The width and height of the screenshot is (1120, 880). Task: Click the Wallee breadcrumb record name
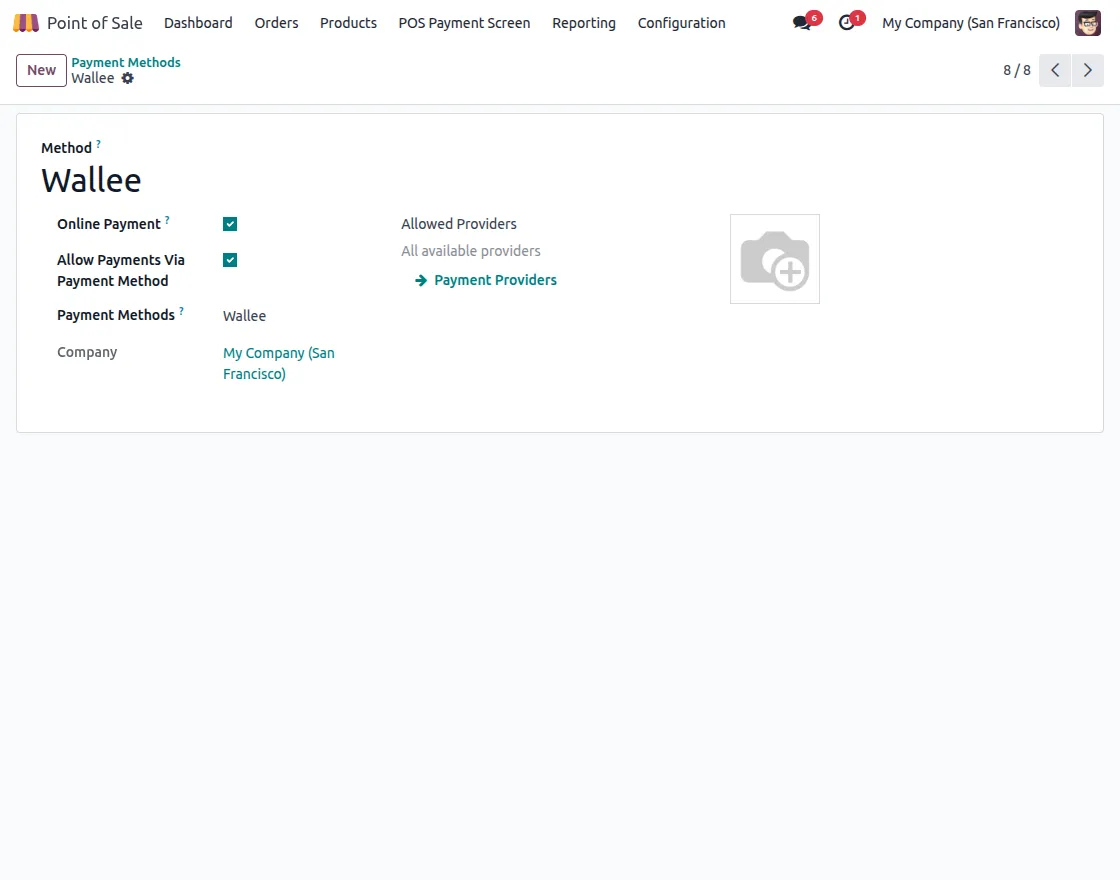(93, 79)
